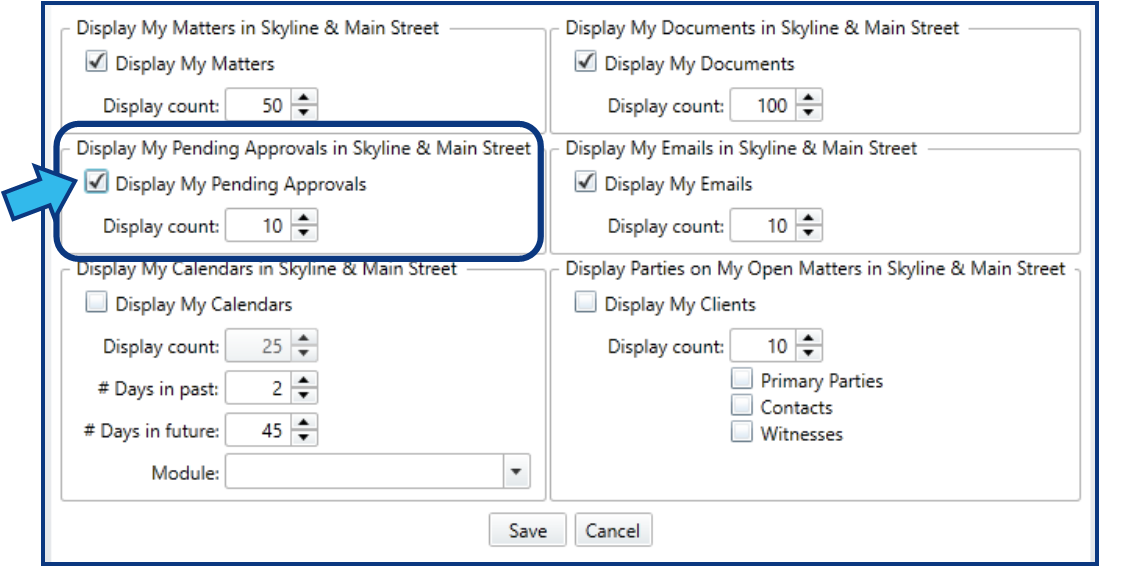The height and width of the screenshot is (567, 1131).
Task: Decrease My Documents display count
Action: point(809,113)
